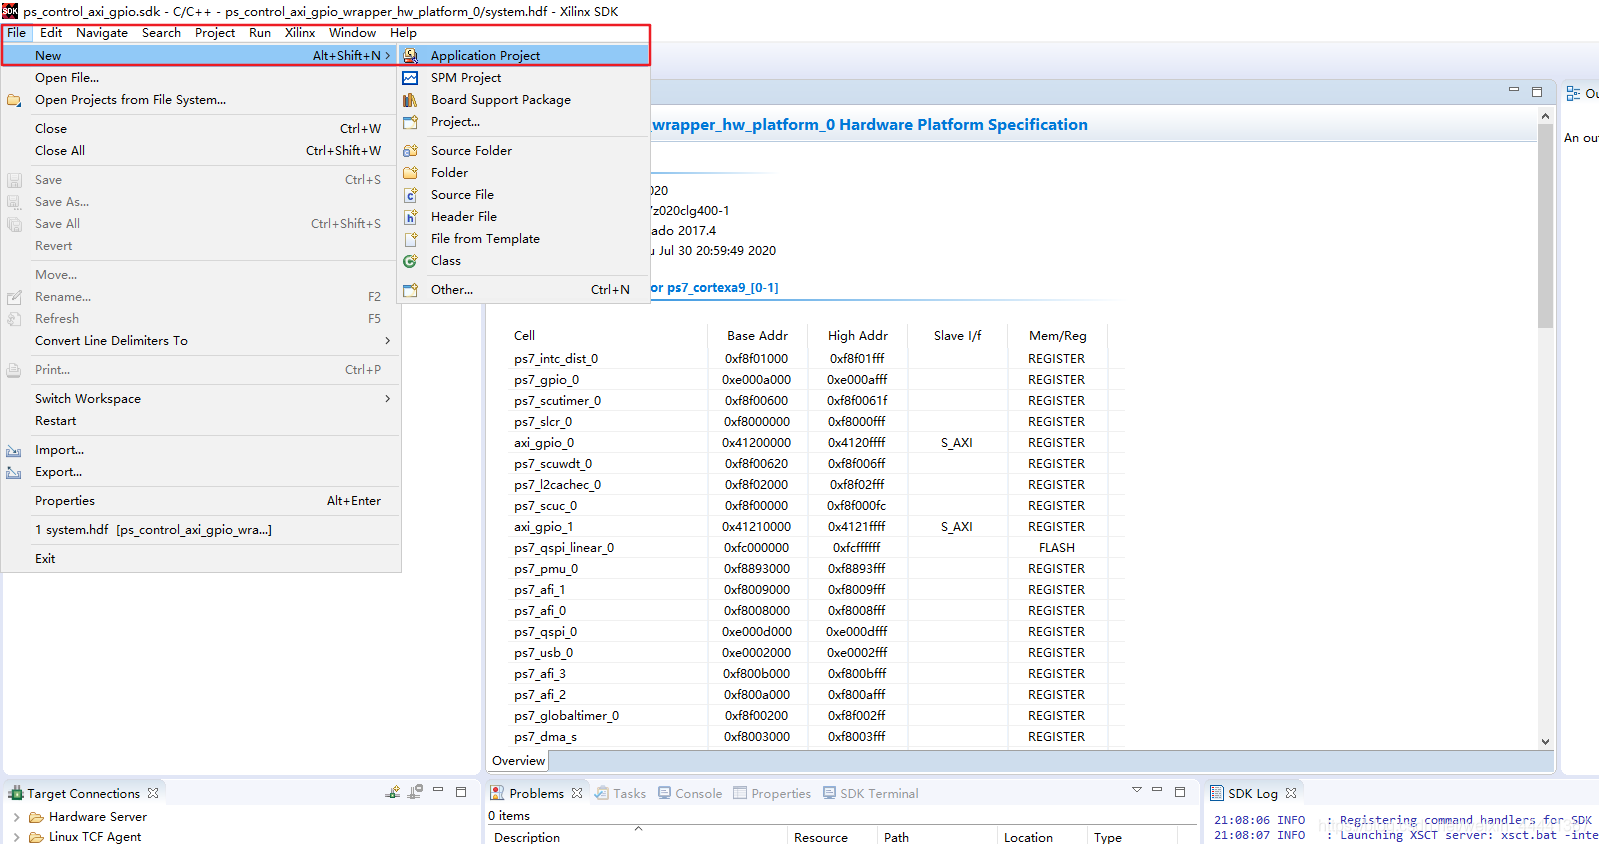This screenshot has width=1599, height=844.
Task: Open the Edit menu
Action: (x=51, y=33)
